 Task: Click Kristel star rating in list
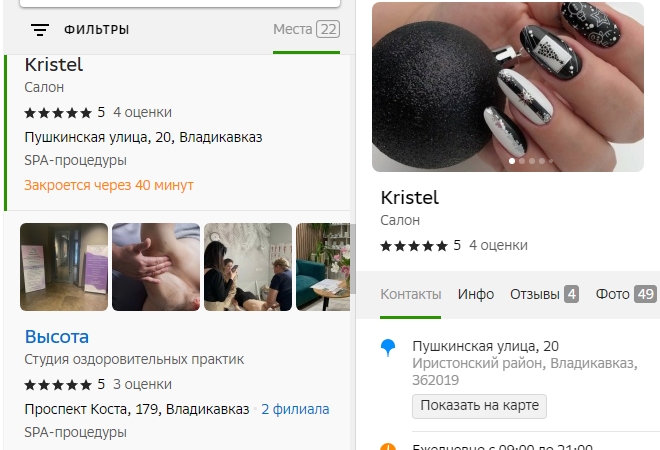58,113
